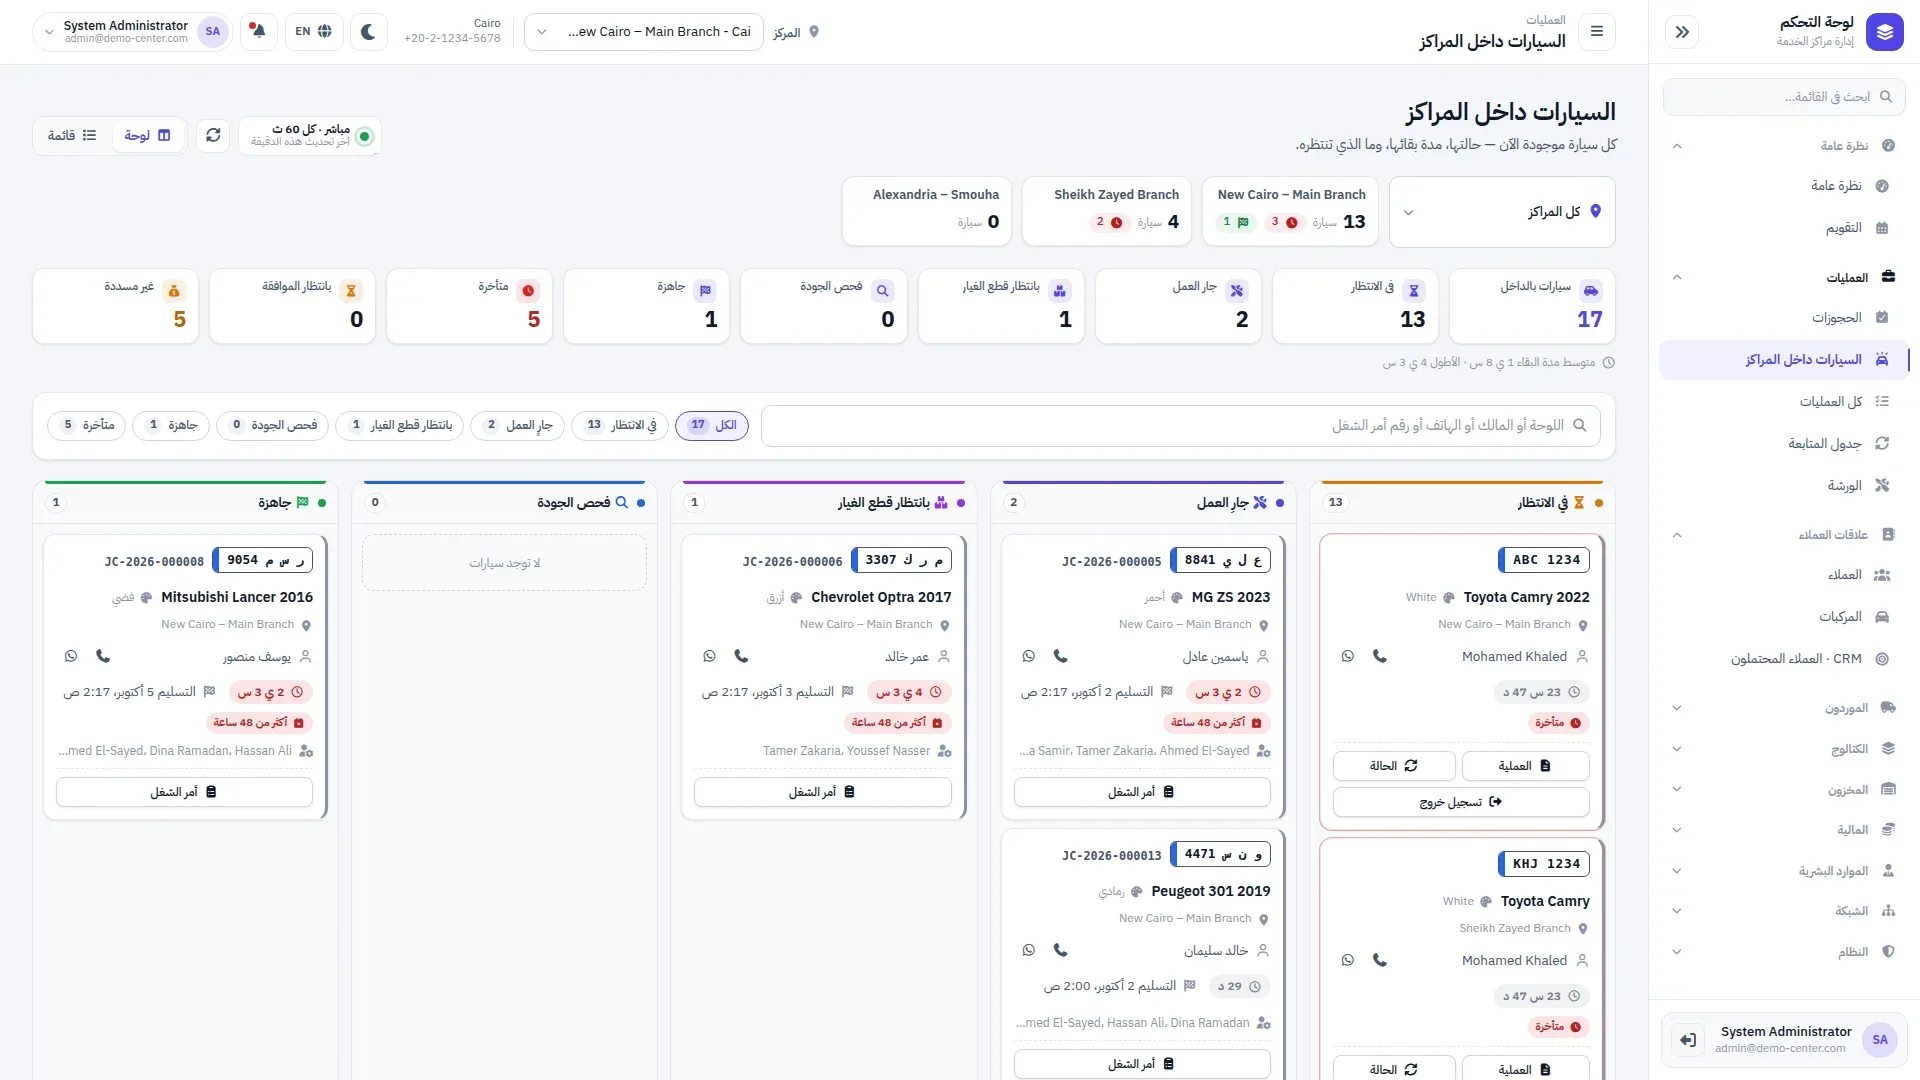1920x1080 pixels.
Task: Click 'تسجيل خروج' on ABC 1234 card
Action: pos(1461,802)
